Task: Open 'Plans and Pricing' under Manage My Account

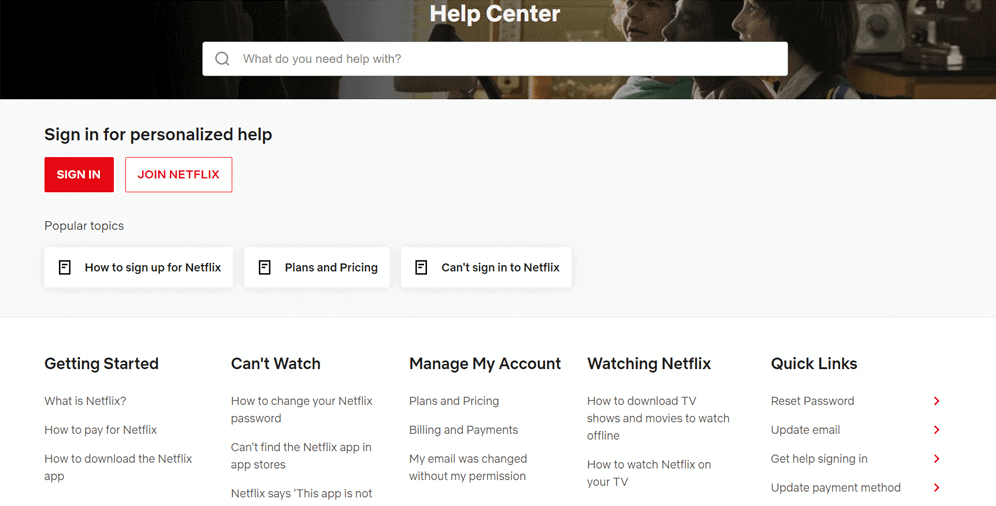Action: click(x=454, y=401)
